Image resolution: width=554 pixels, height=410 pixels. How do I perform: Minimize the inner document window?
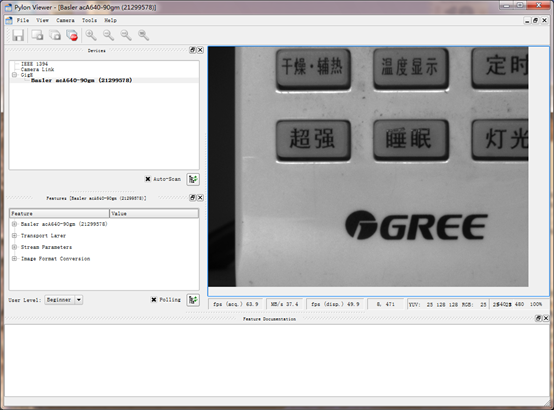click(527, 20)
